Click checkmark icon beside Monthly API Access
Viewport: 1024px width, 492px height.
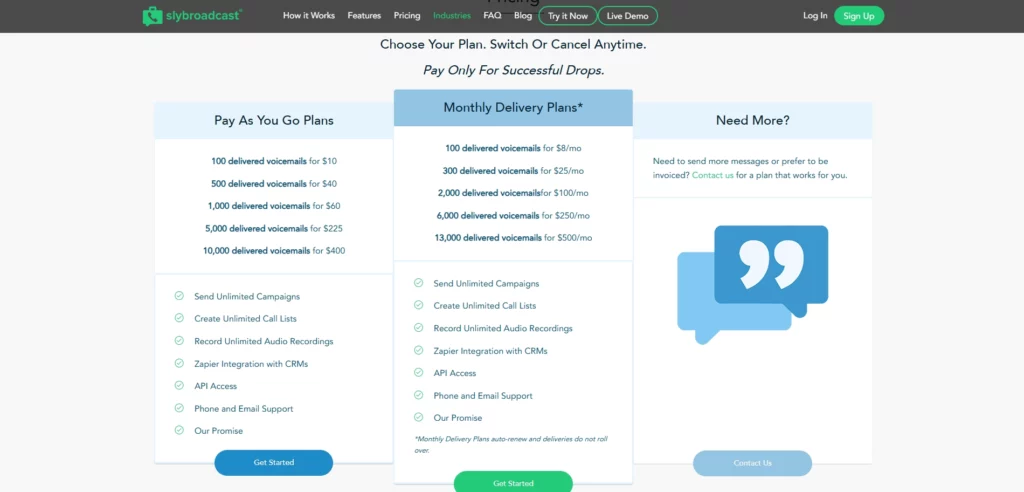(419, 373)
